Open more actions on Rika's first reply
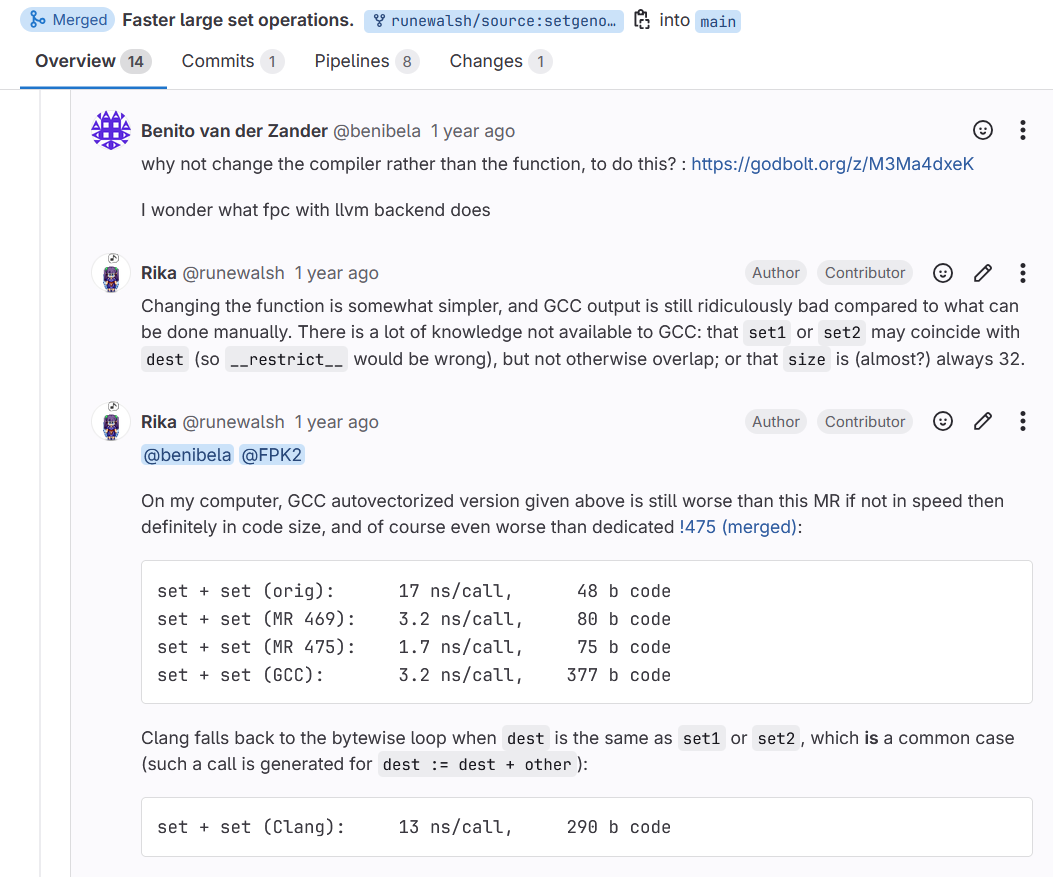This screenshot has height=877, width=1053. [1022, 273]
